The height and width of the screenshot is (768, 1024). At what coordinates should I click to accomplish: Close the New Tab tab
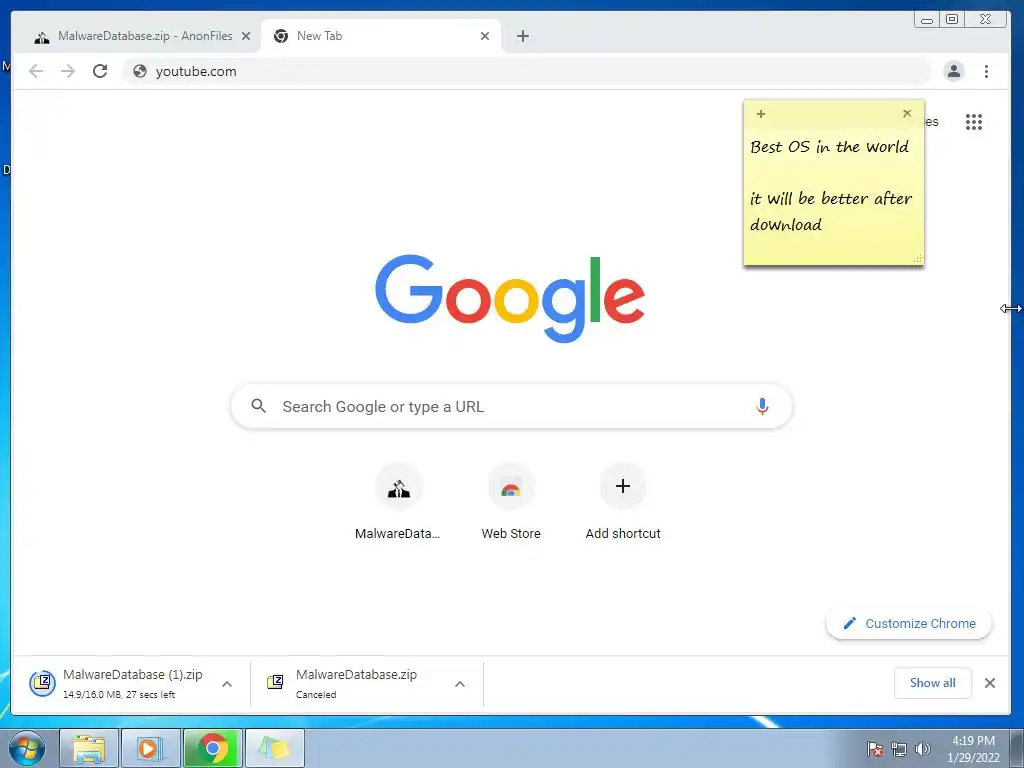pyautogui.click(x=485, y=37)
